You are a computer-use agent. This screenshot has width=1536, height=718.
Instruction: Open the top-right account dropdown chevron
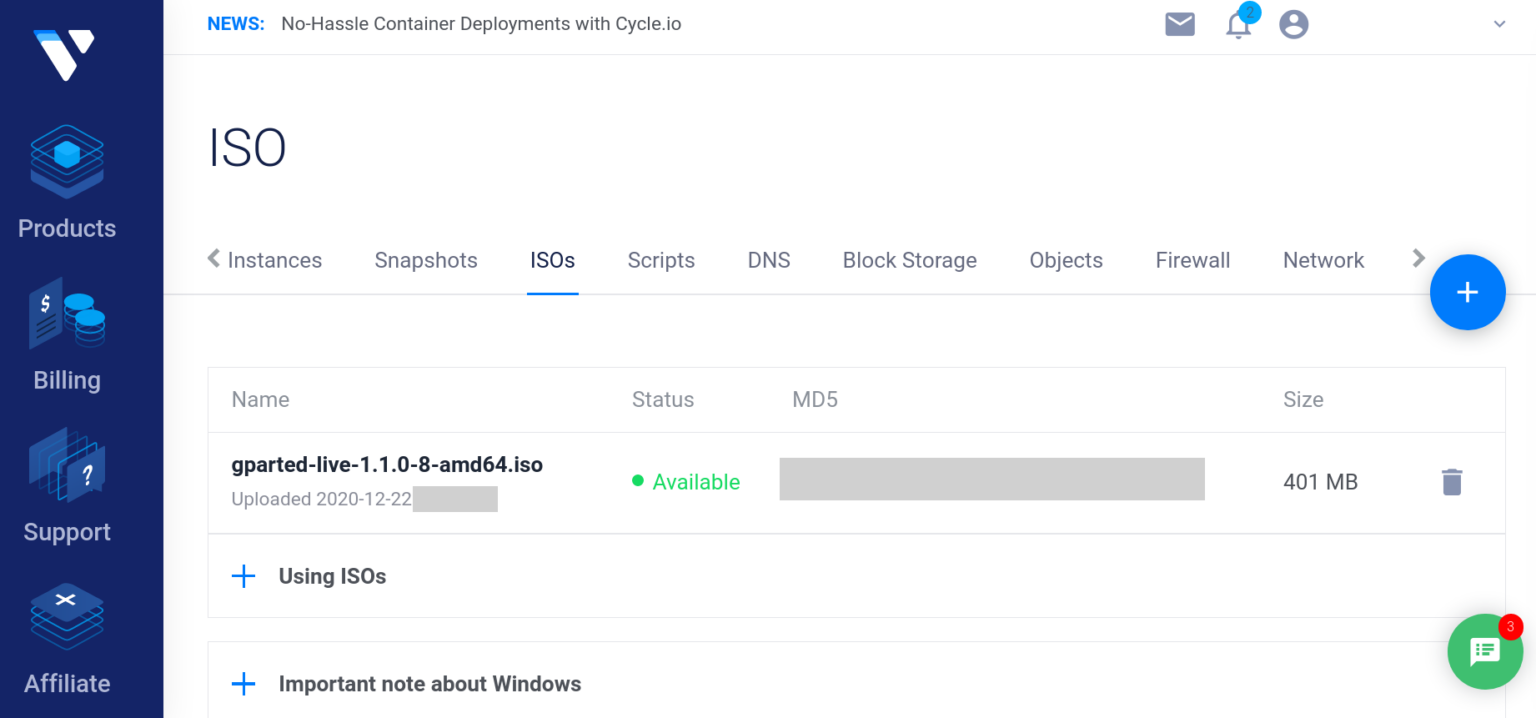(1499, 24)
